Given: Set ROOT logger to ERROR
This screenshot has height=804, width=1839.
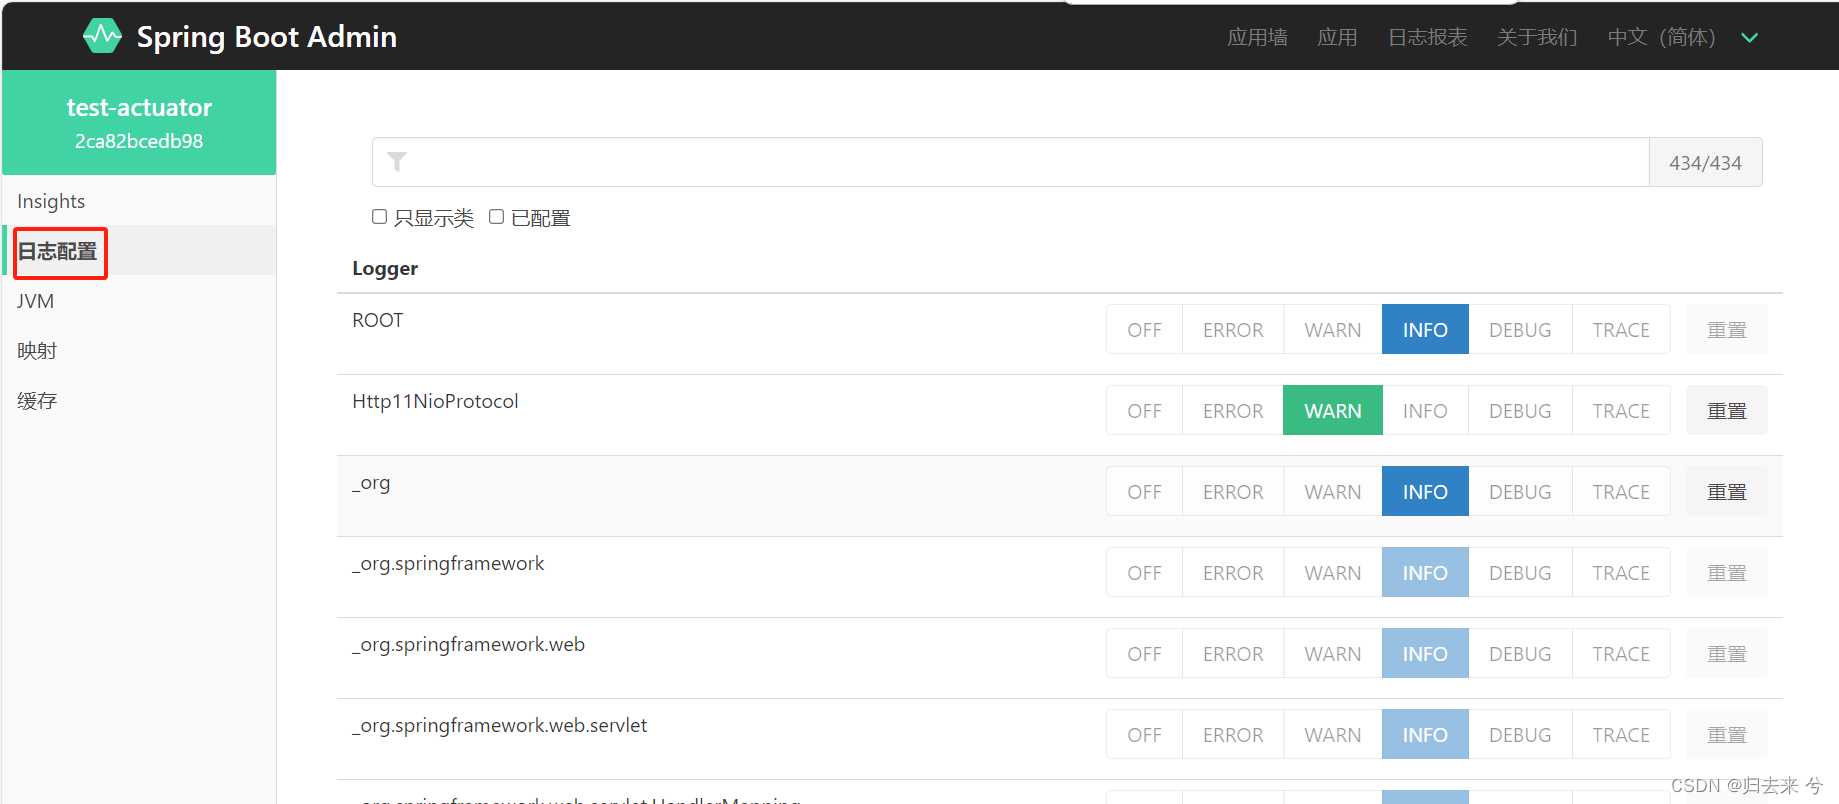Looking at the screenshot, I should pos(1233,329).
